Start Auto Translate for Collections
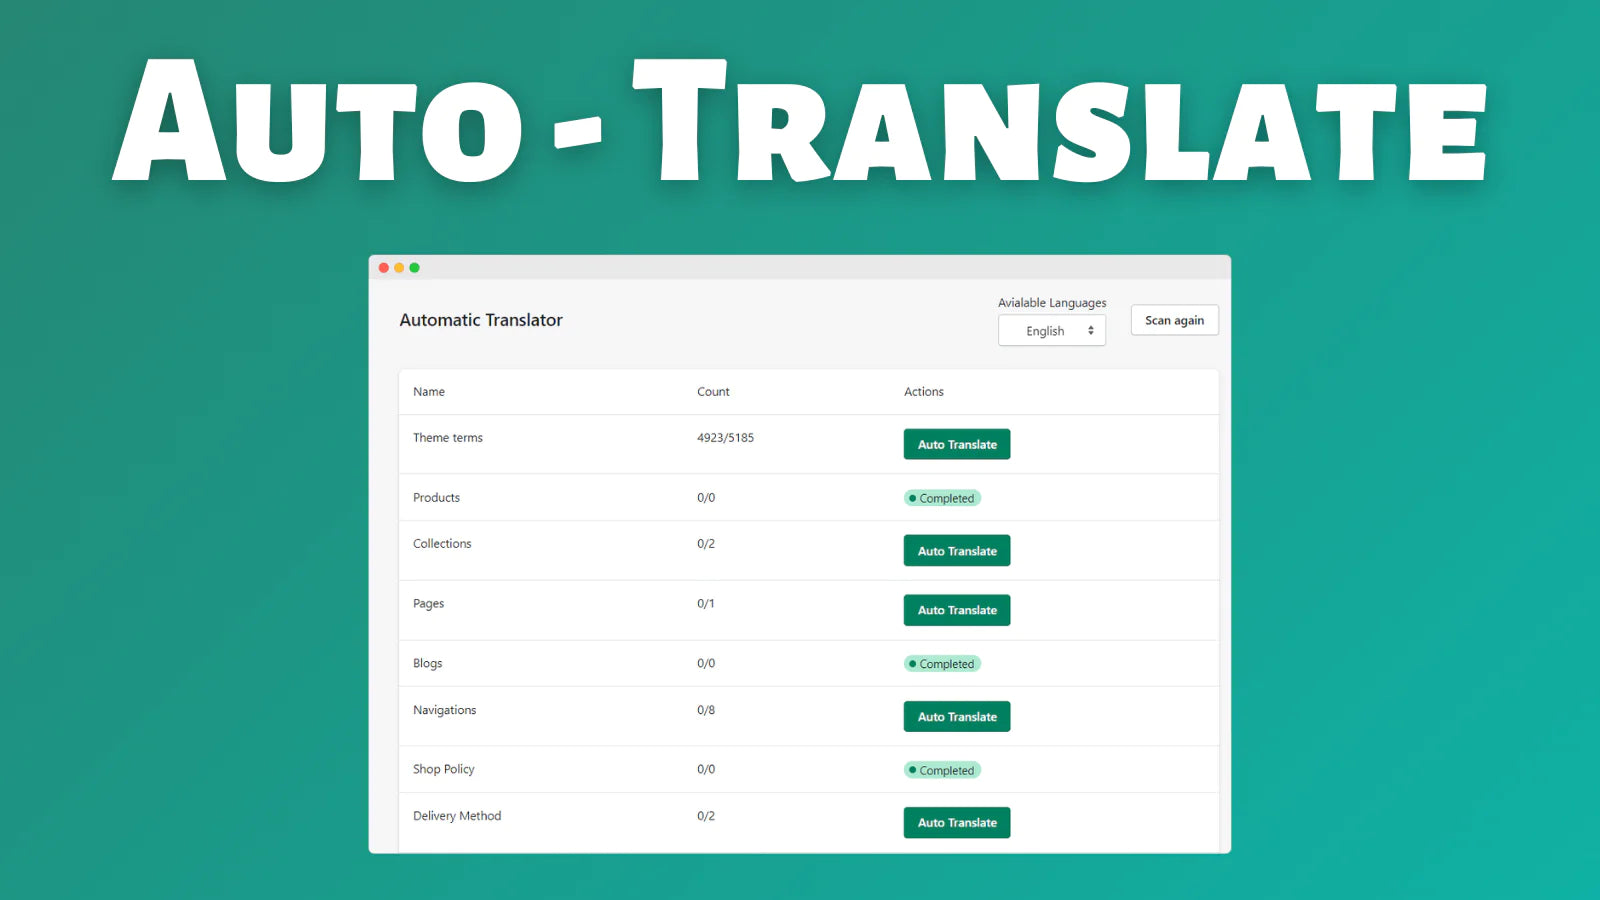The width and height of the screenshot is (1600, 900). click(956, 550)
